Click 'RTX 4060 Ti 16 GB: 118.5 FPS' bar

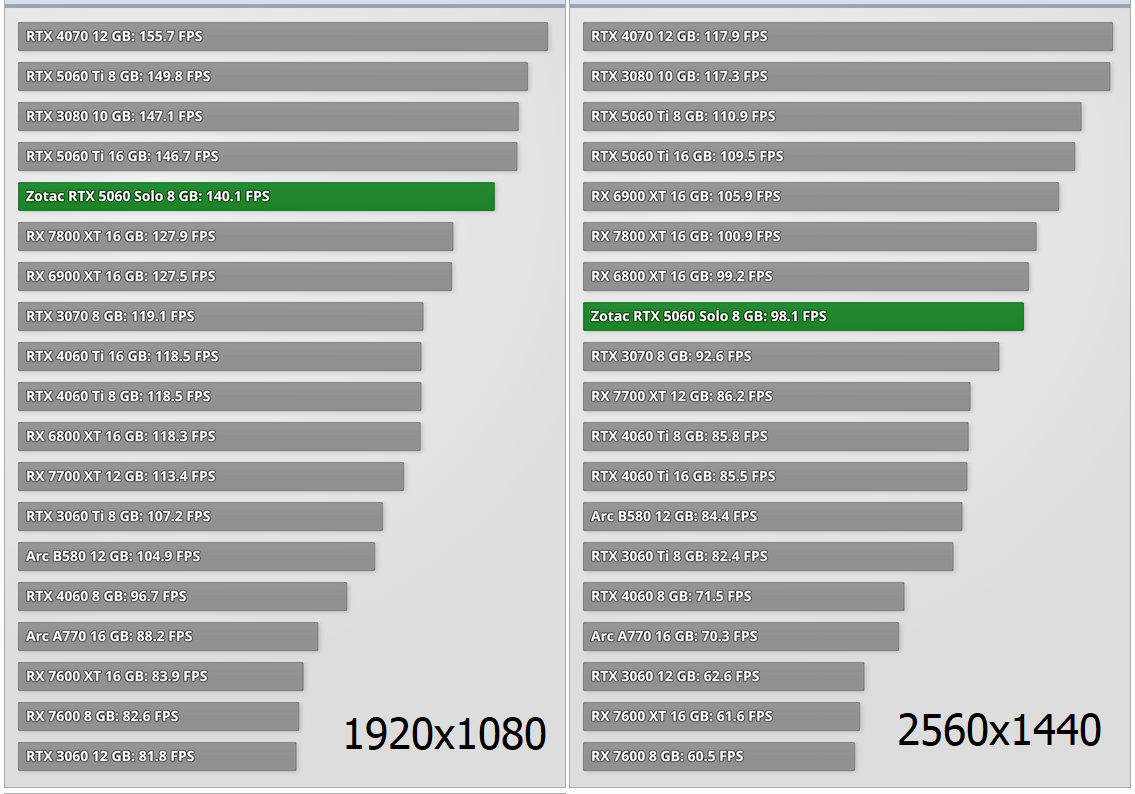[x=219, y=356]
